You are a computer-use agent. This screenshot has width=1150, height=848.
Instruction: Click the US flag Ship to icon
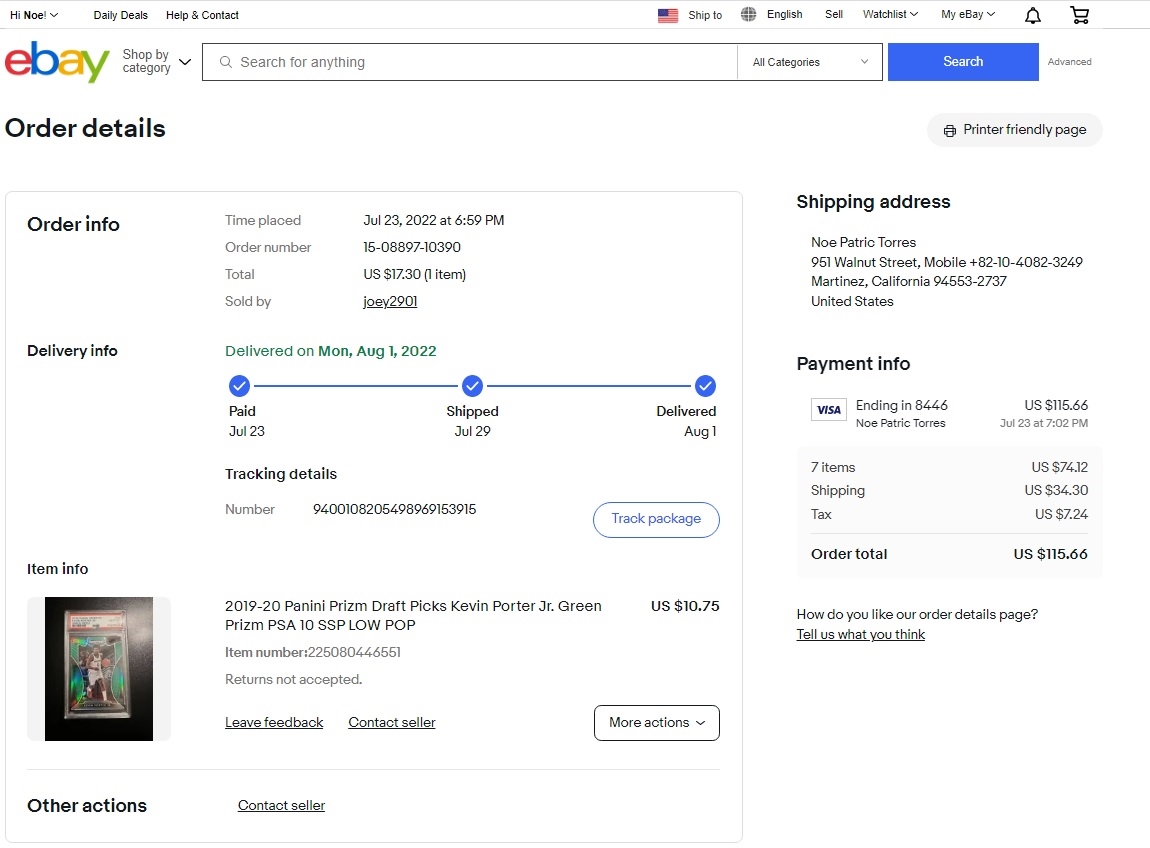(x=668, y=15)
